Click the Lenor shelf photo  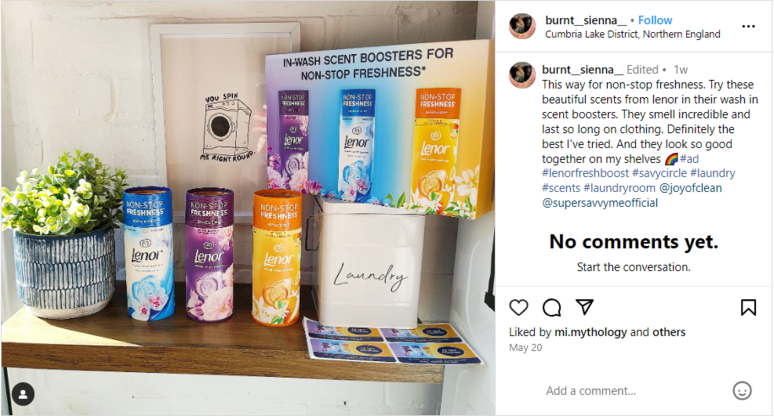point(248,208)
